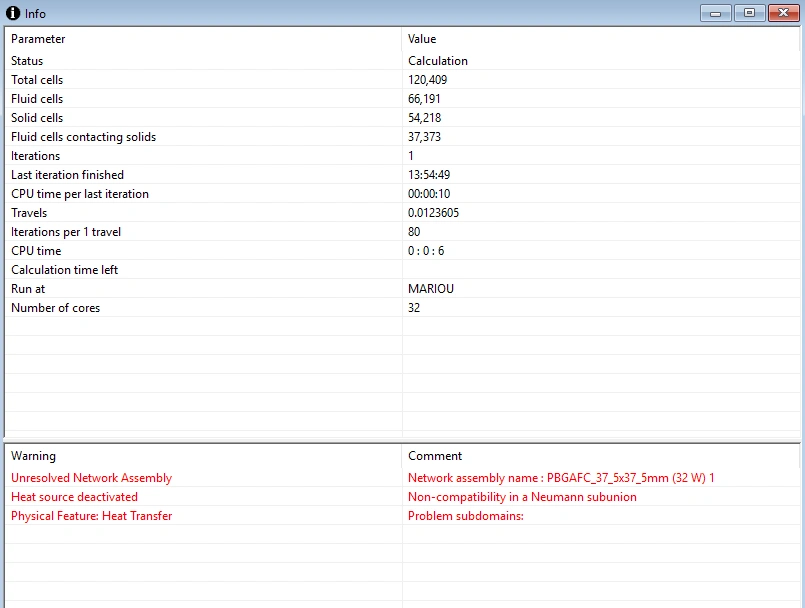Click the 66,191 fluid cells value
Screen dimensions: 805x608
click(424, 99)
